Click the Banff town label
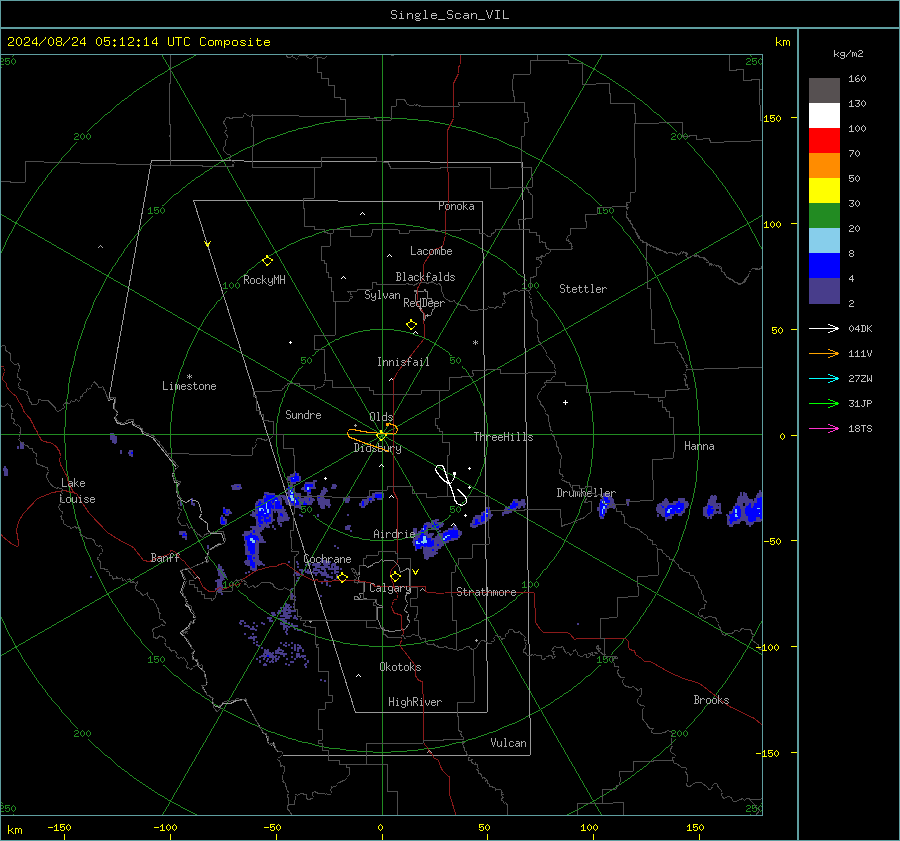900x841 pixels. 165,558
